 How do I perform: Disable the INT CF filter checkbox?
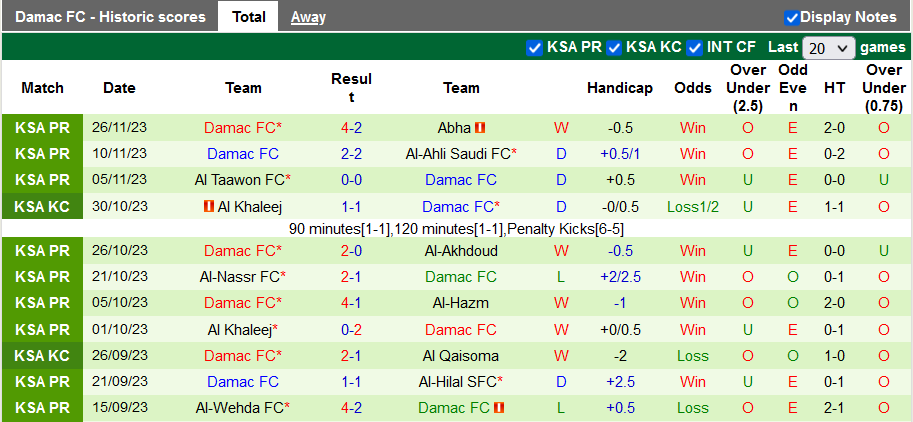(x=694, y=47)
